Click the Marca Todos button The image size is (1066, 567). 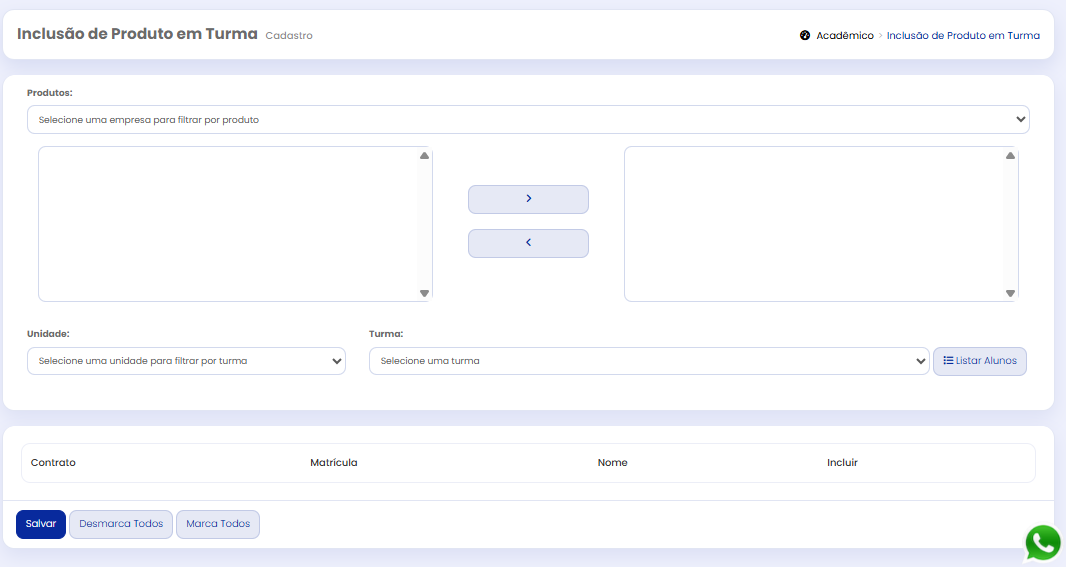point(218,524)
